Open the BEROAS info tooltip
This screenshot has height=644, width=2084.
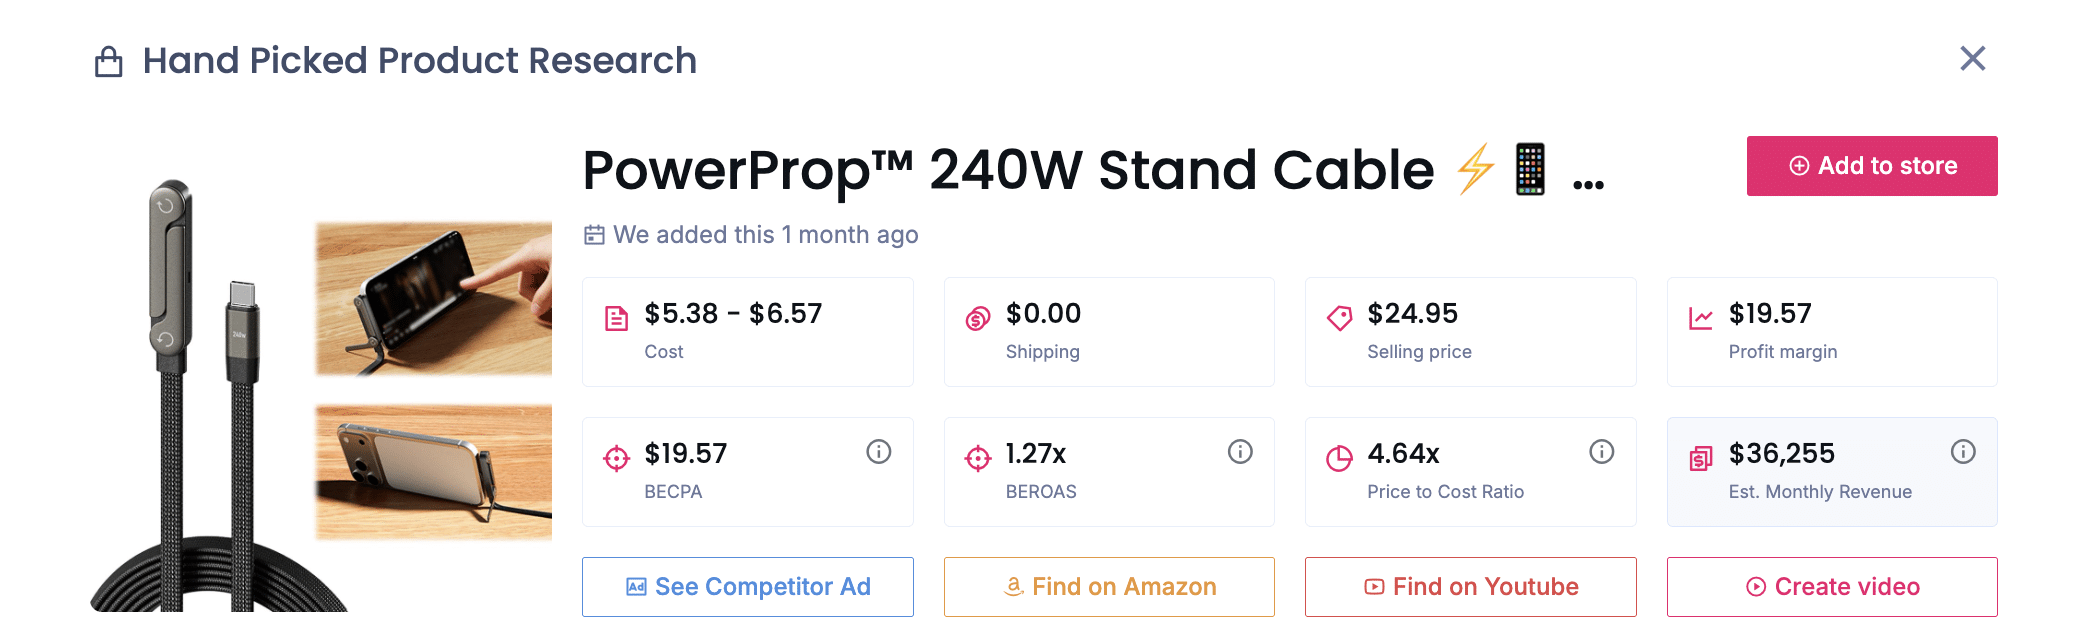click(1239, 451)
